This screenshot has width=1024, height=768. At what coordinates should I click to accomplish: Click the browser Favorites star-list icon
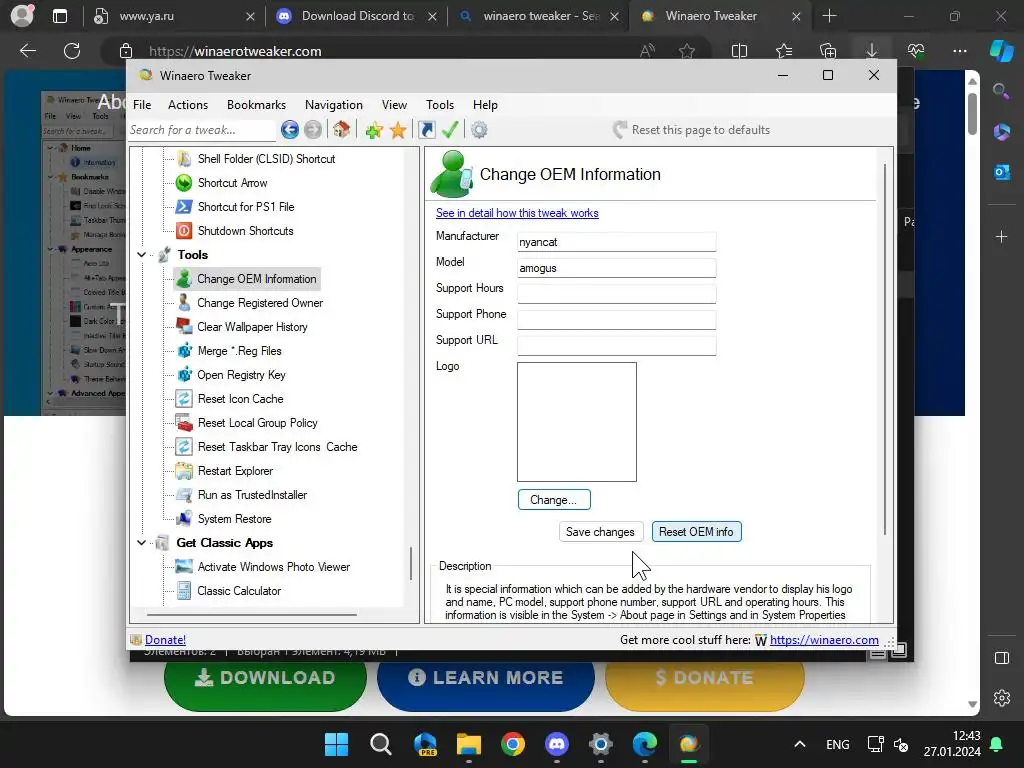pos(784,51)
